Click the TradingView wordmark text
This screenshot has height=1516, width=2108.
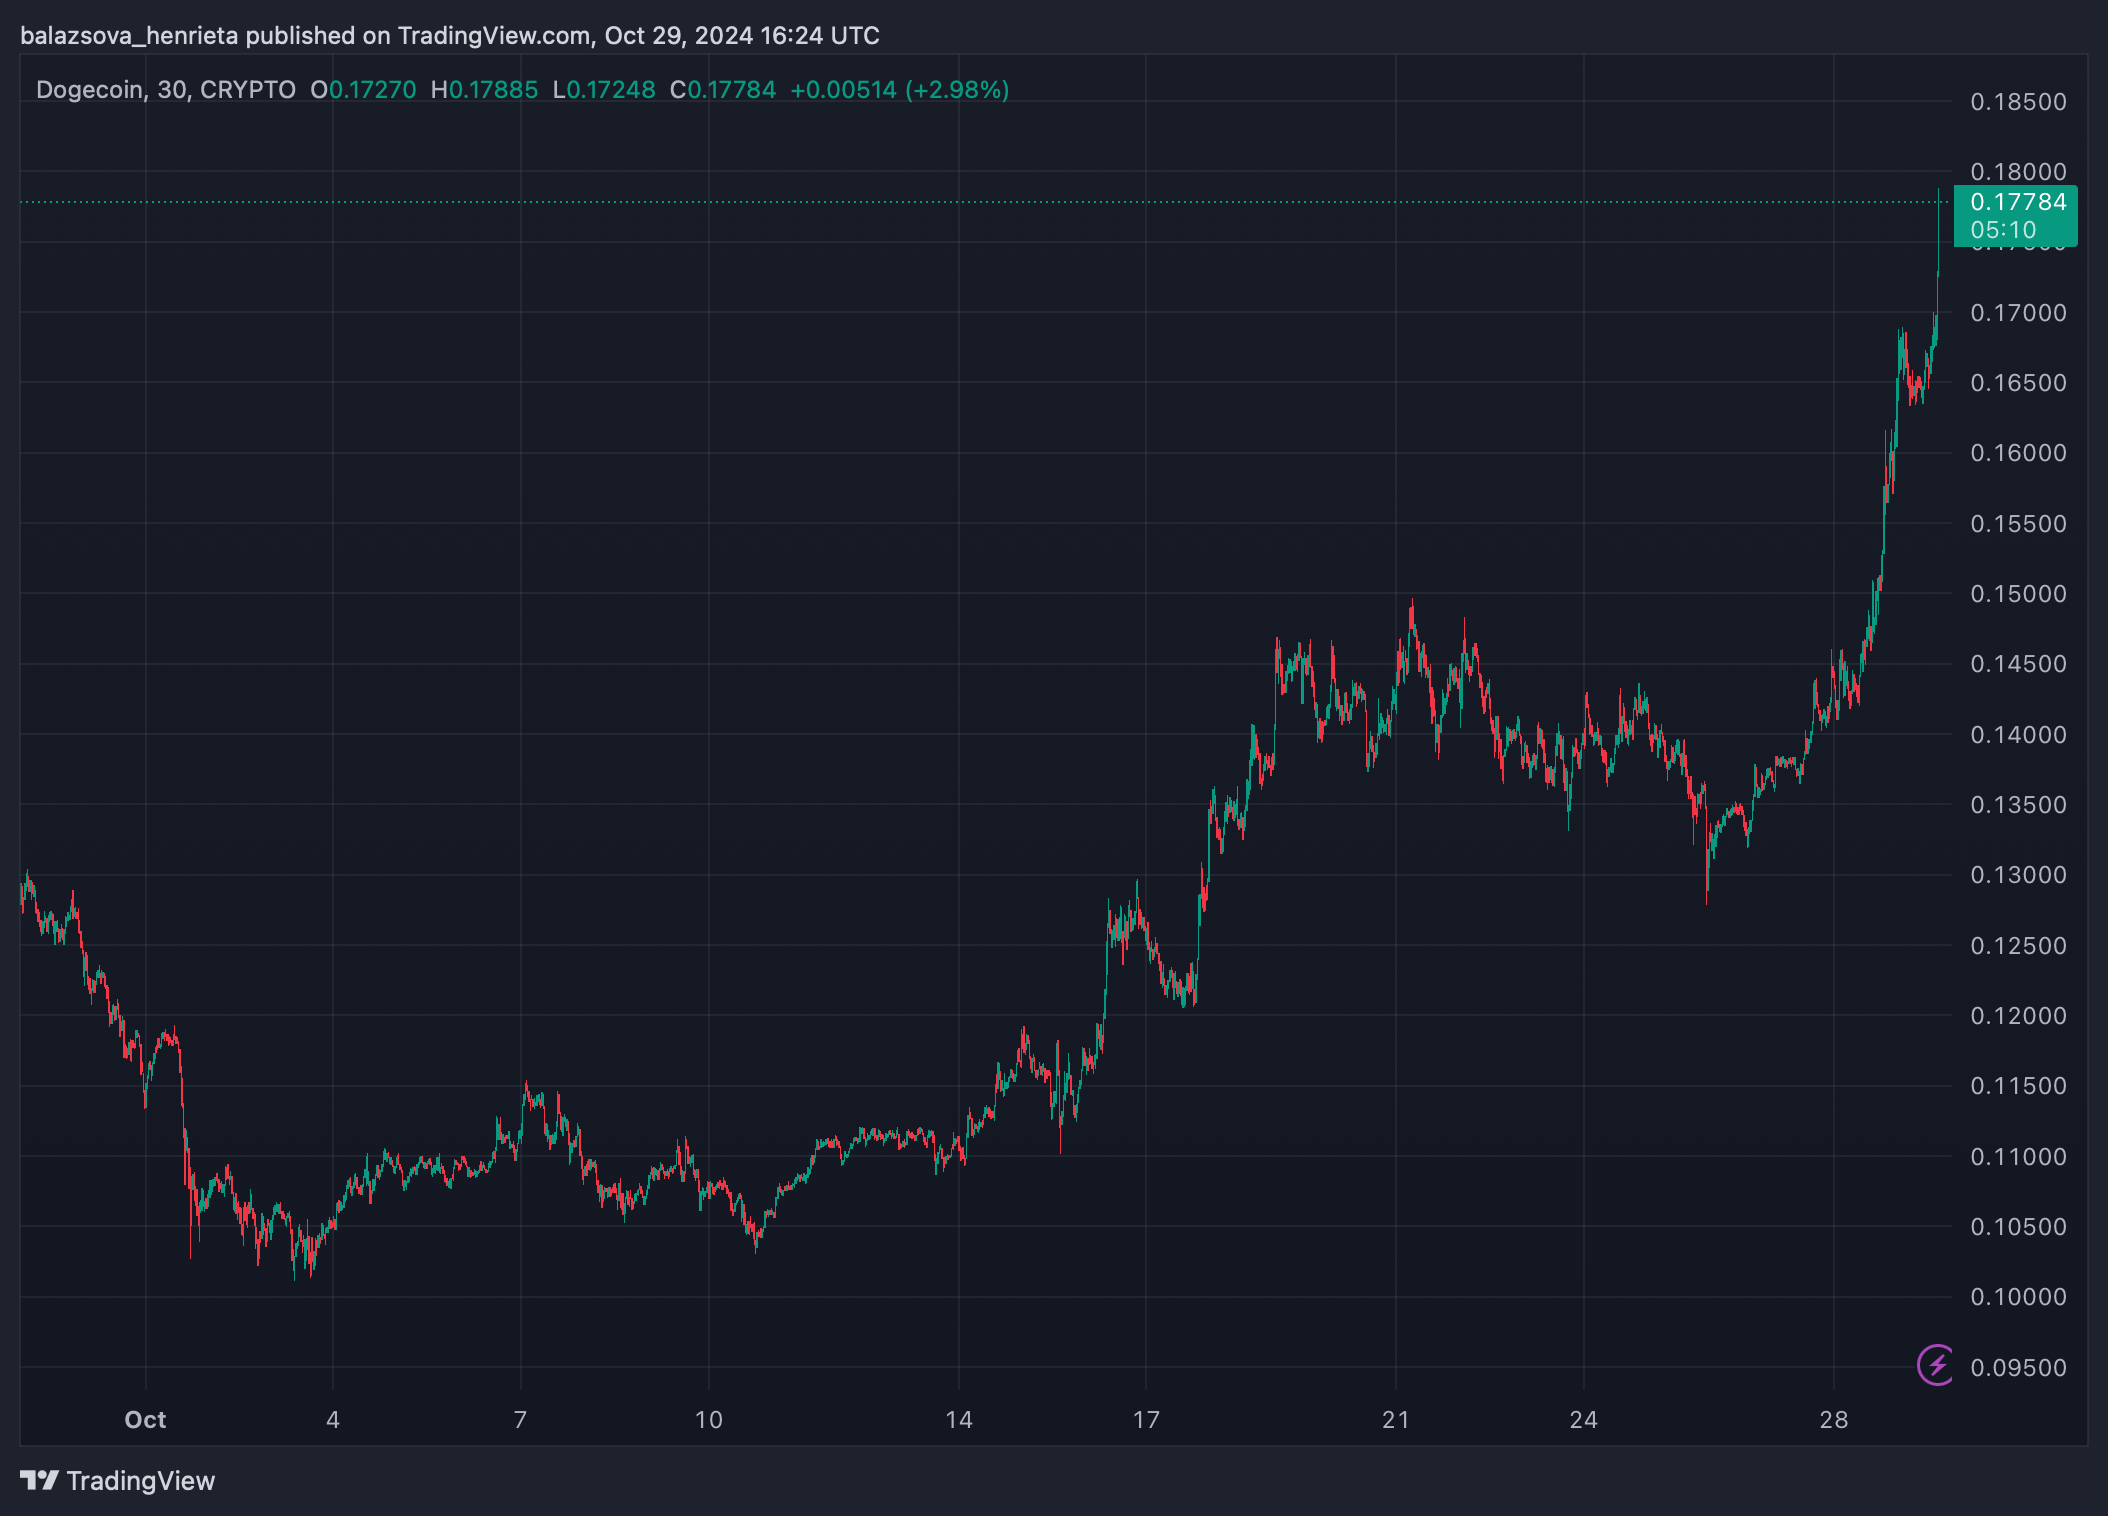141,1481
